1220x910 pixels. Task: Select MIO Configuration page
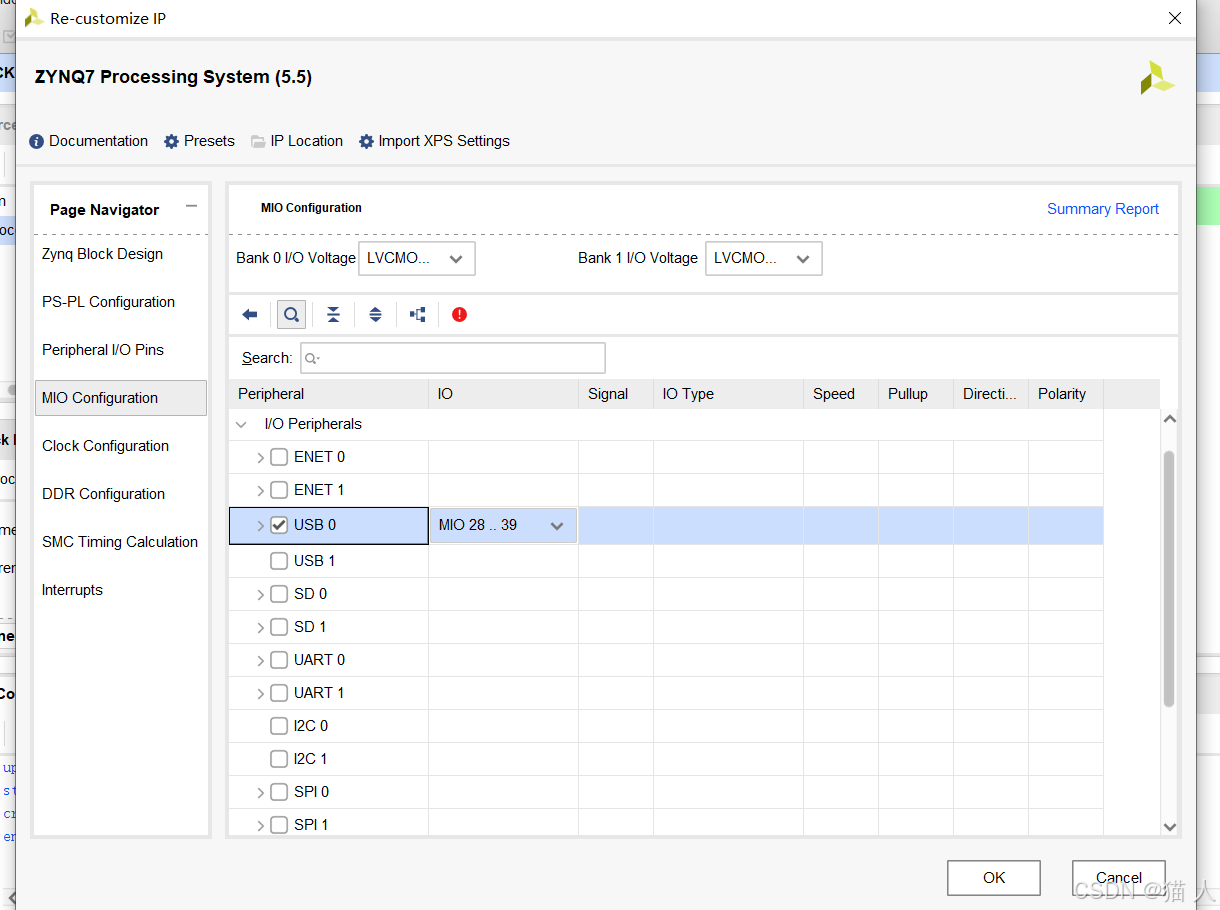point(121,398)
